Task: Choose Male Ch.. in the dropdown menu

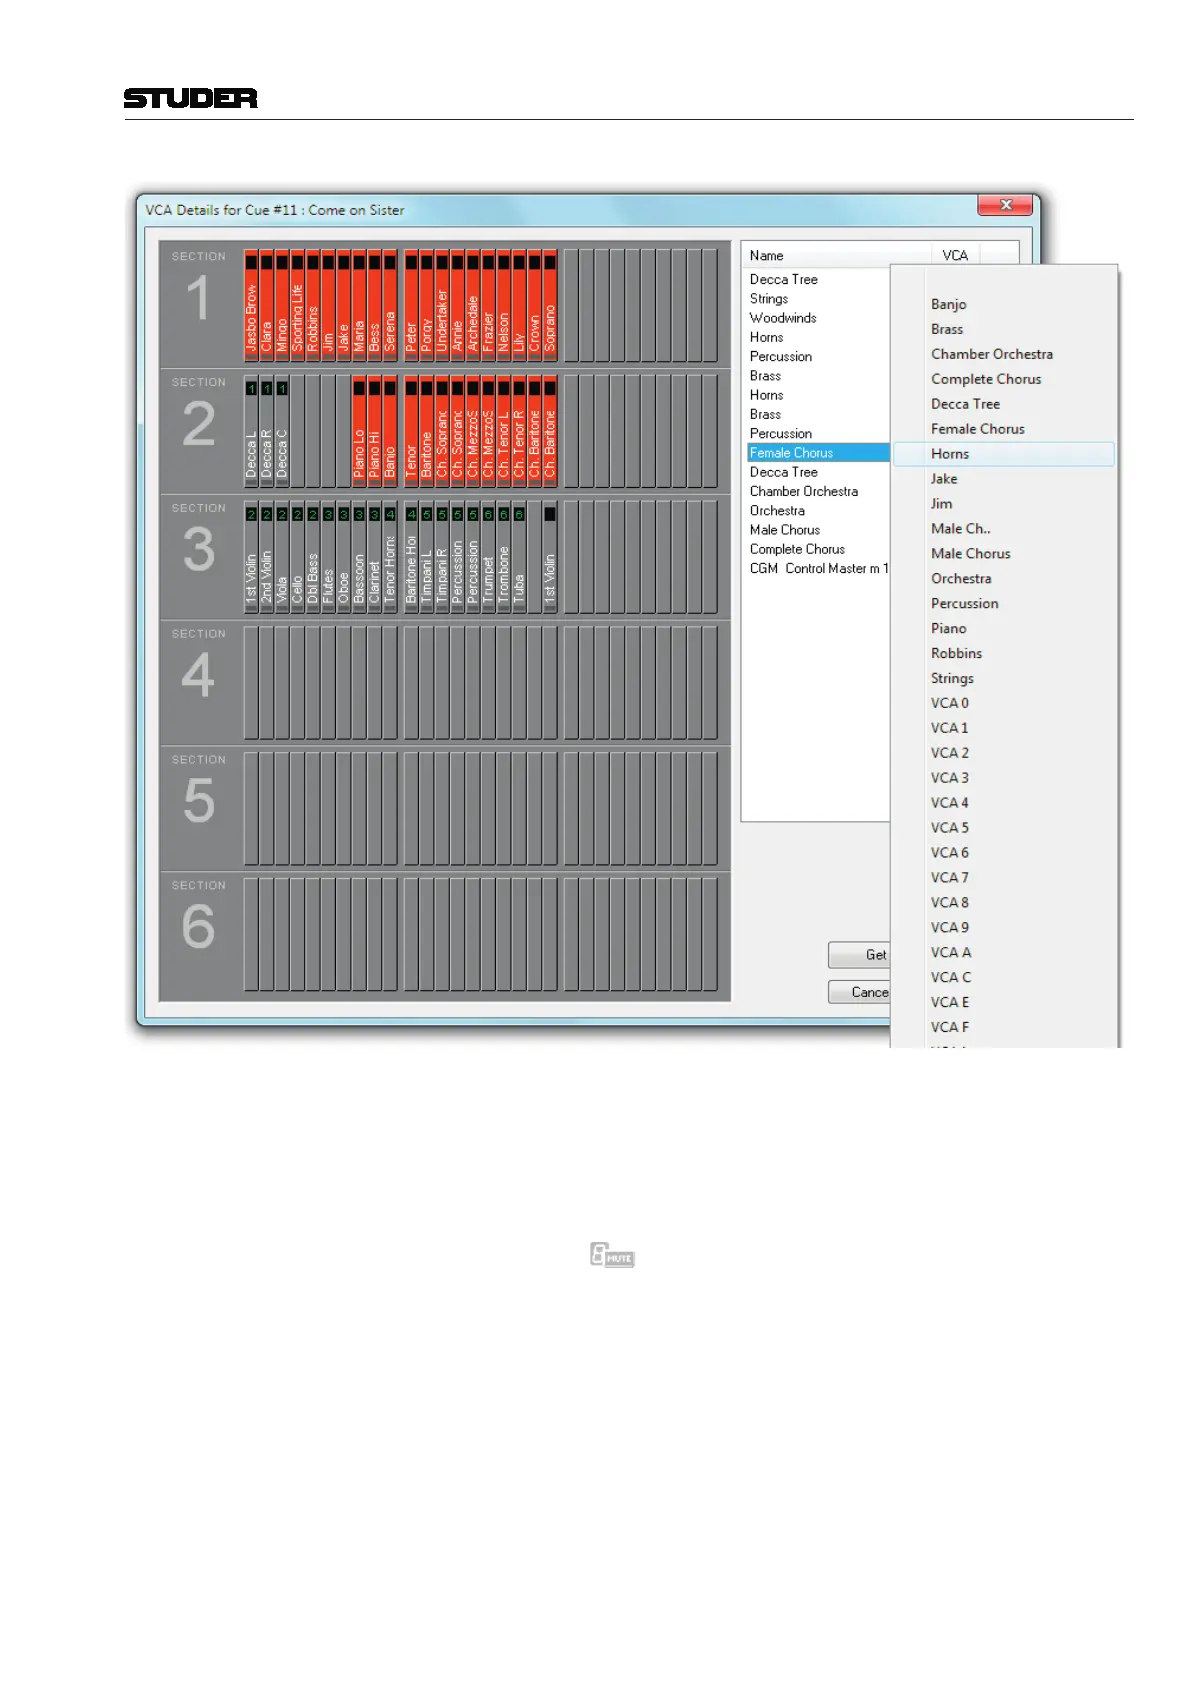Action: pyautogui.click(x=1003, y=529)
